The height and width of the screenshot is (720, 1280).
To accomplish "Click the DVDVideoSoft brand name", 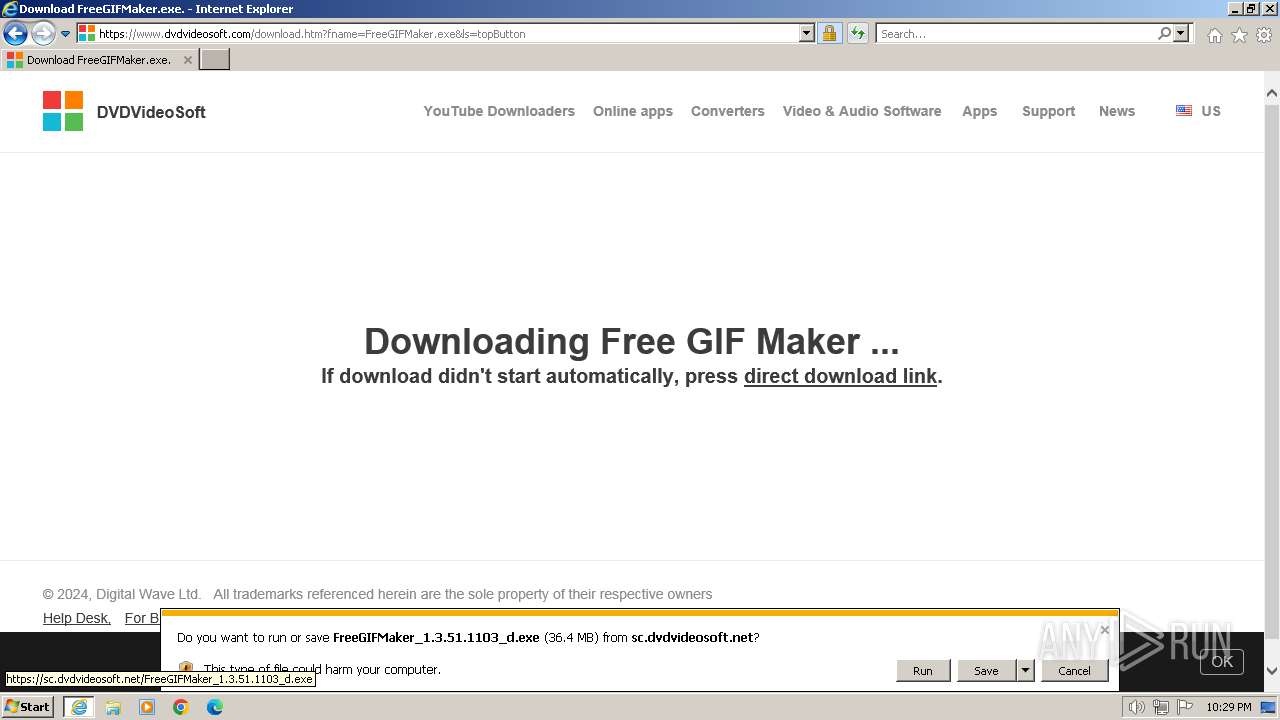I will point(151,112).
